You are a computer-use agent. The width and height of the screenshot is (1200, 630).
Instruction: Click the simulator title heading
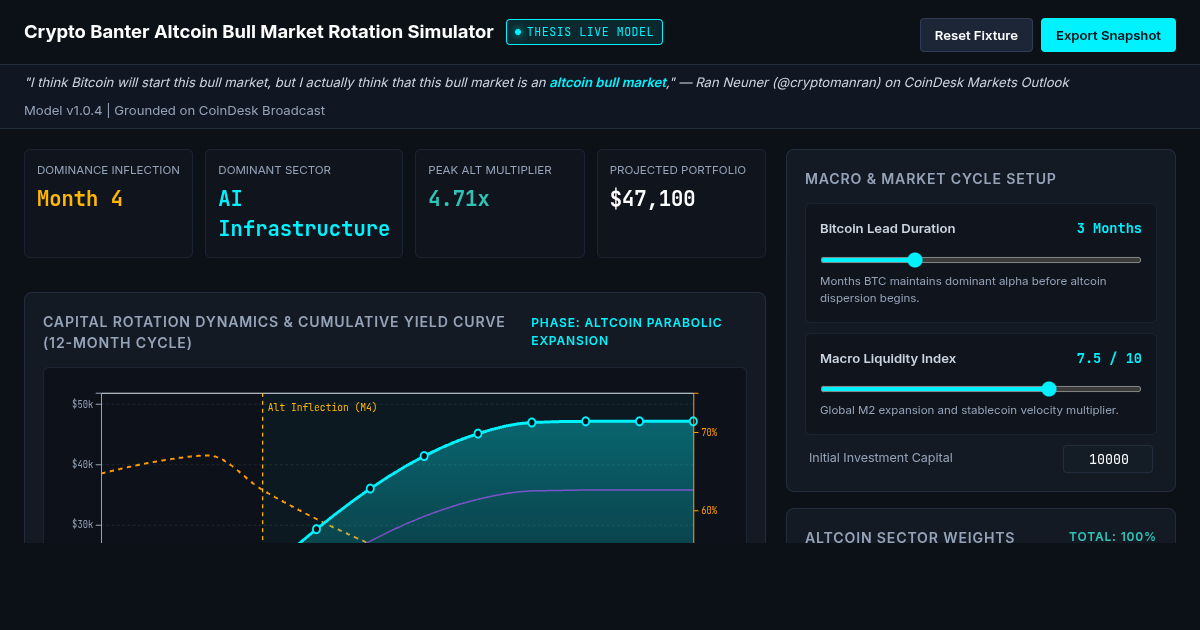coord(259,32)
